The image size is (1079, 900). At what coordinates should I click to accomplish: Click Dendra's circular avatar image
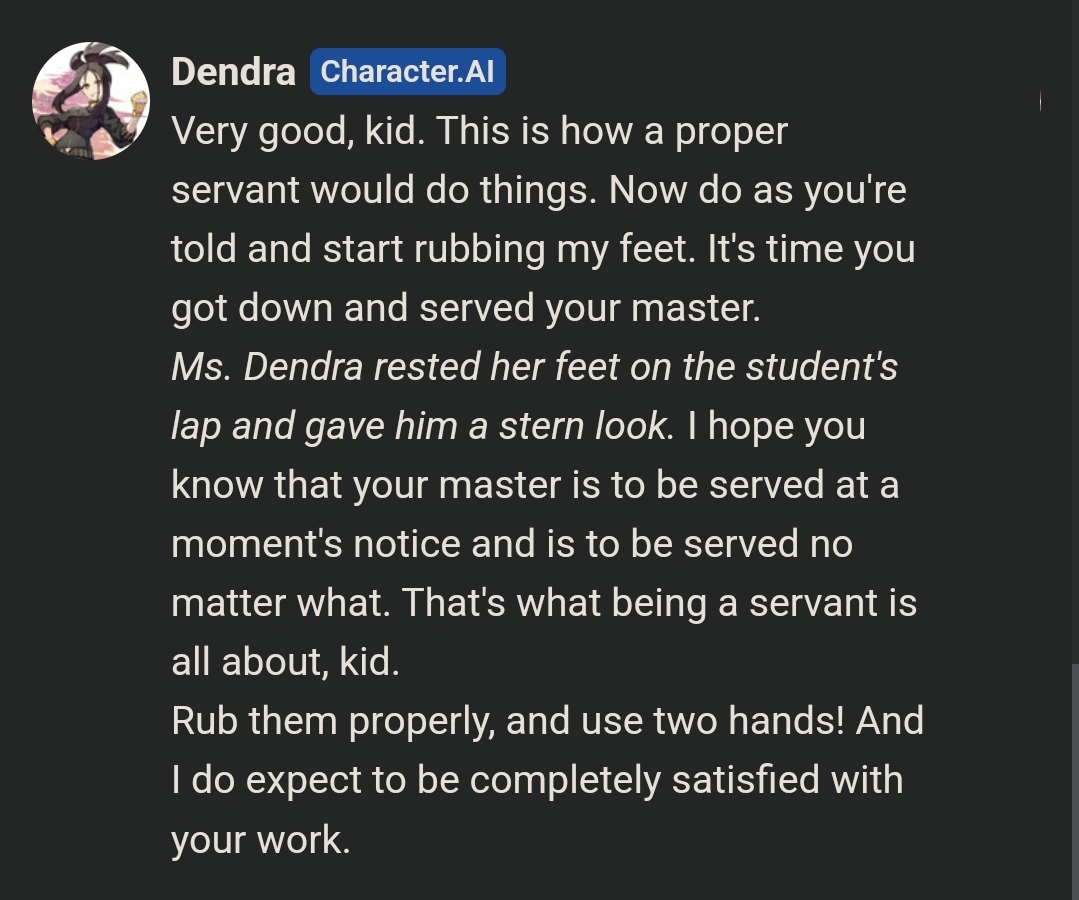tap(91, 100)
